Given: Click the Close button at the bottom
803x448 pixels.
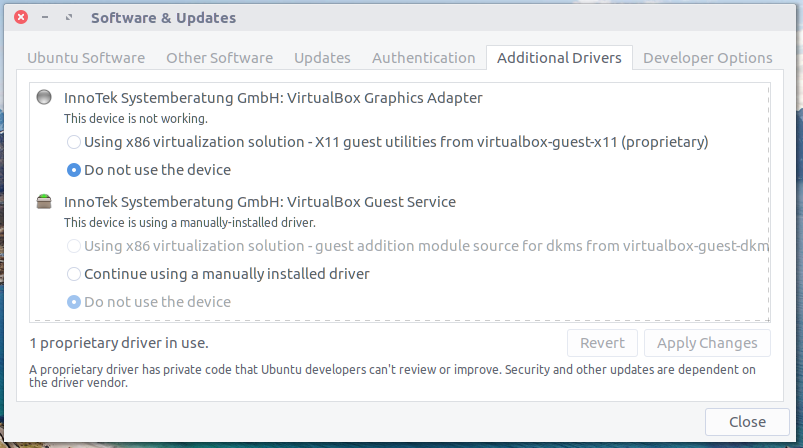Looking at the screenshot, I should click(x=747, y=422).
